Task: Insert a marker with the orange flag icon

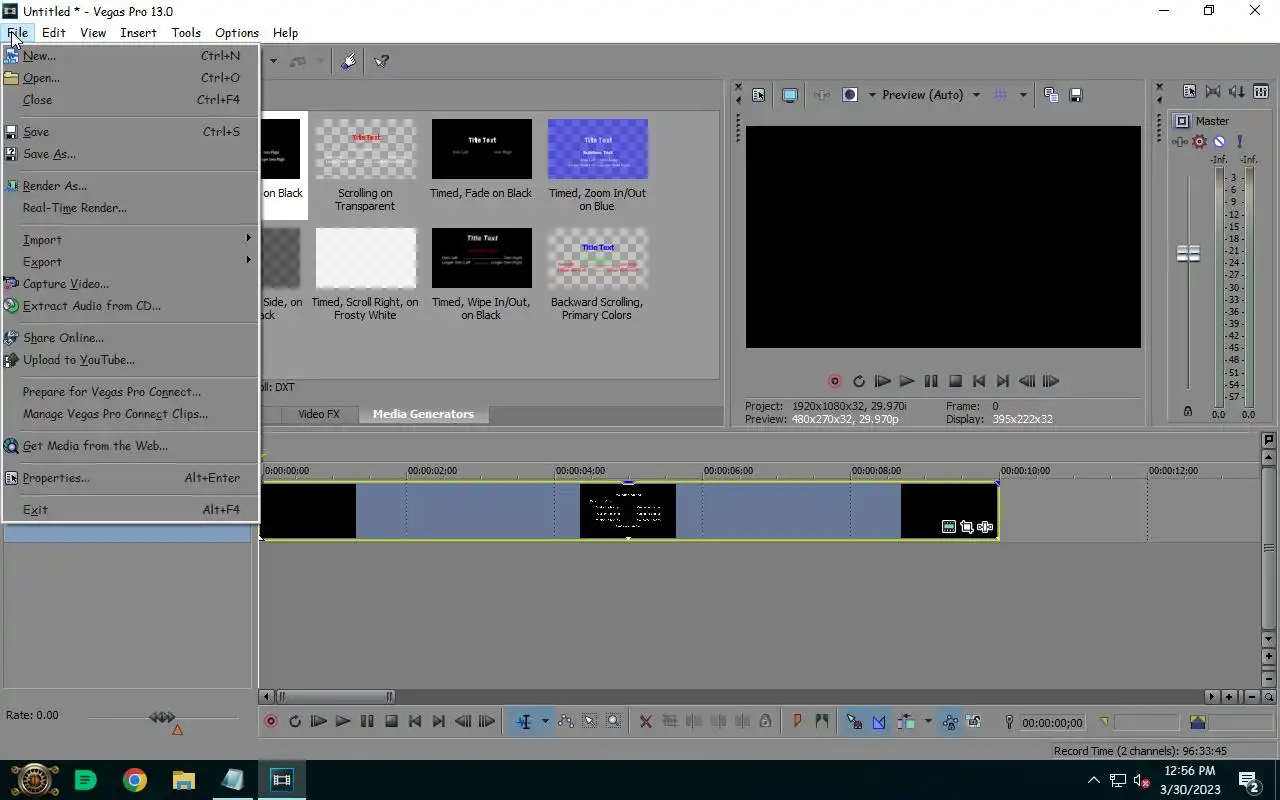Action: point(797,721)
